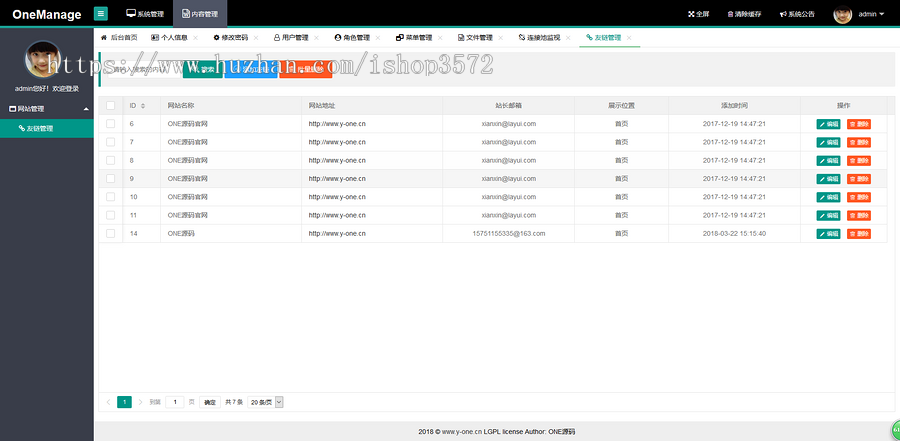Click the green 搜索 button
This screenshot has height=441, width=900.
(x=202, y=69)
